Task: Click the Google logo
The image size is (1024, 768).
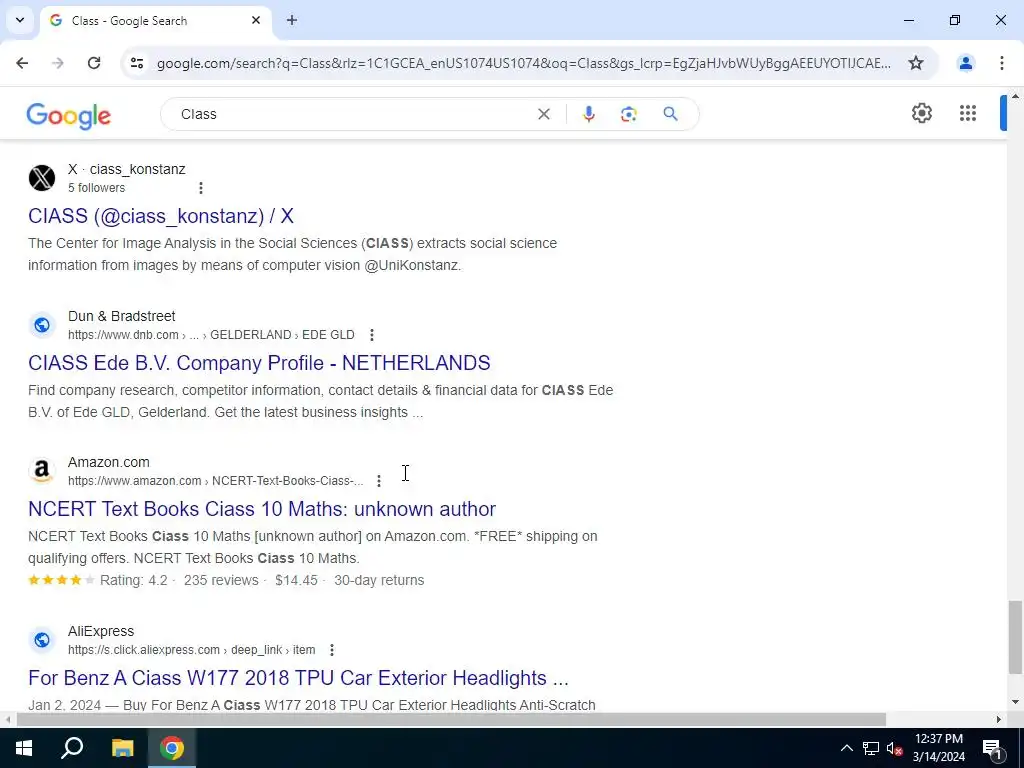Action: [69, 116]
